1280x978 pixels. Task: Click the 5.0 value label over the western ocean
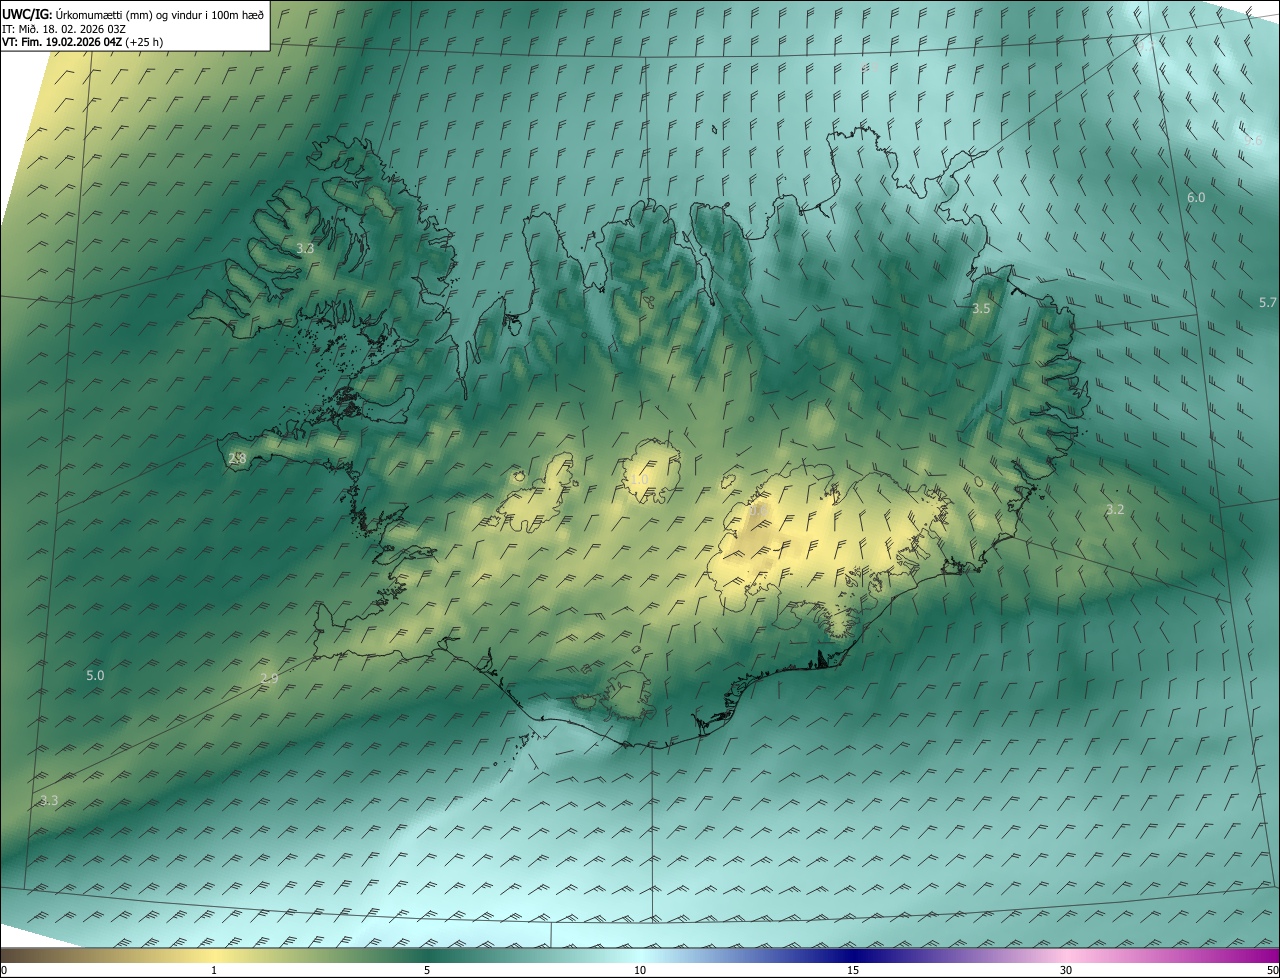click(95, 676)
